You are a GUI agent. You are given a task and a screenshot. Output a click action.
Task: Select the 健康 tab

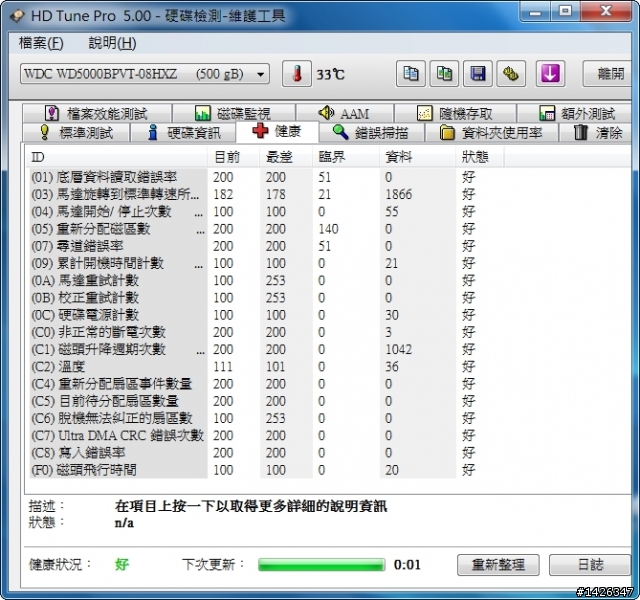pos(277,131)
